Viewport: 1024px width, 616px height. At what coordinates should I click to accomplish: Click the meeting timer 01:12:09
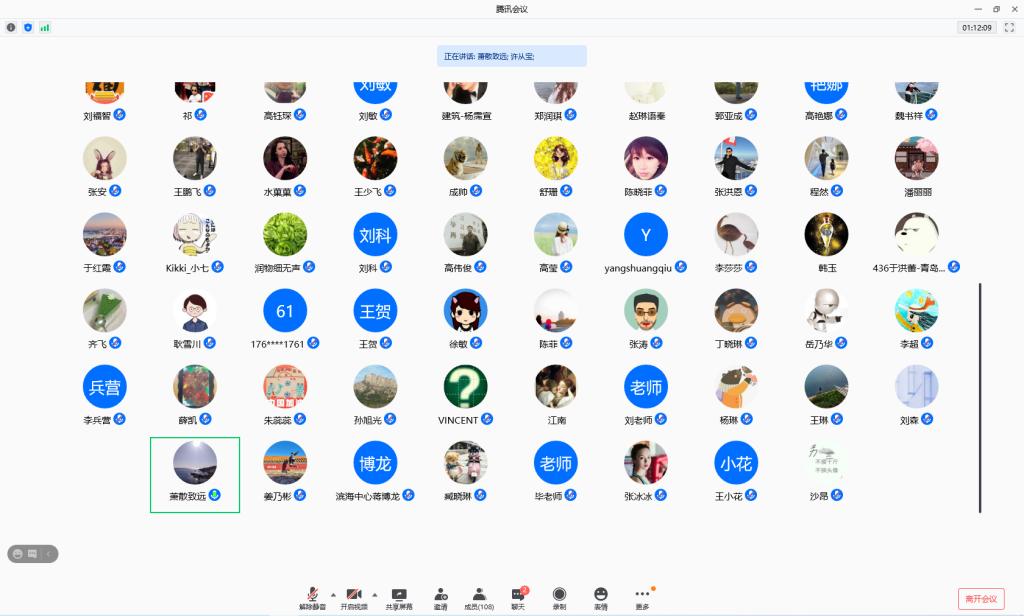point(976,27)
